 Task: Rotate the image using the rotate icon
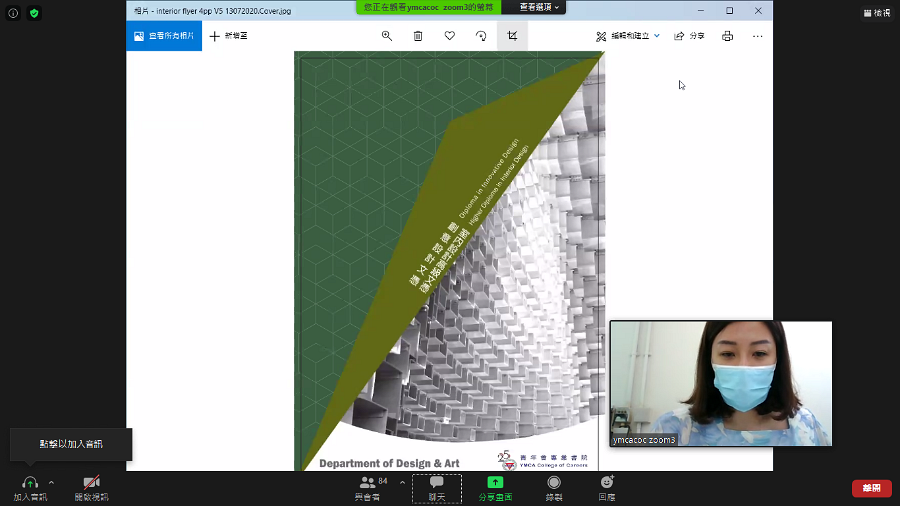[481, 36]
